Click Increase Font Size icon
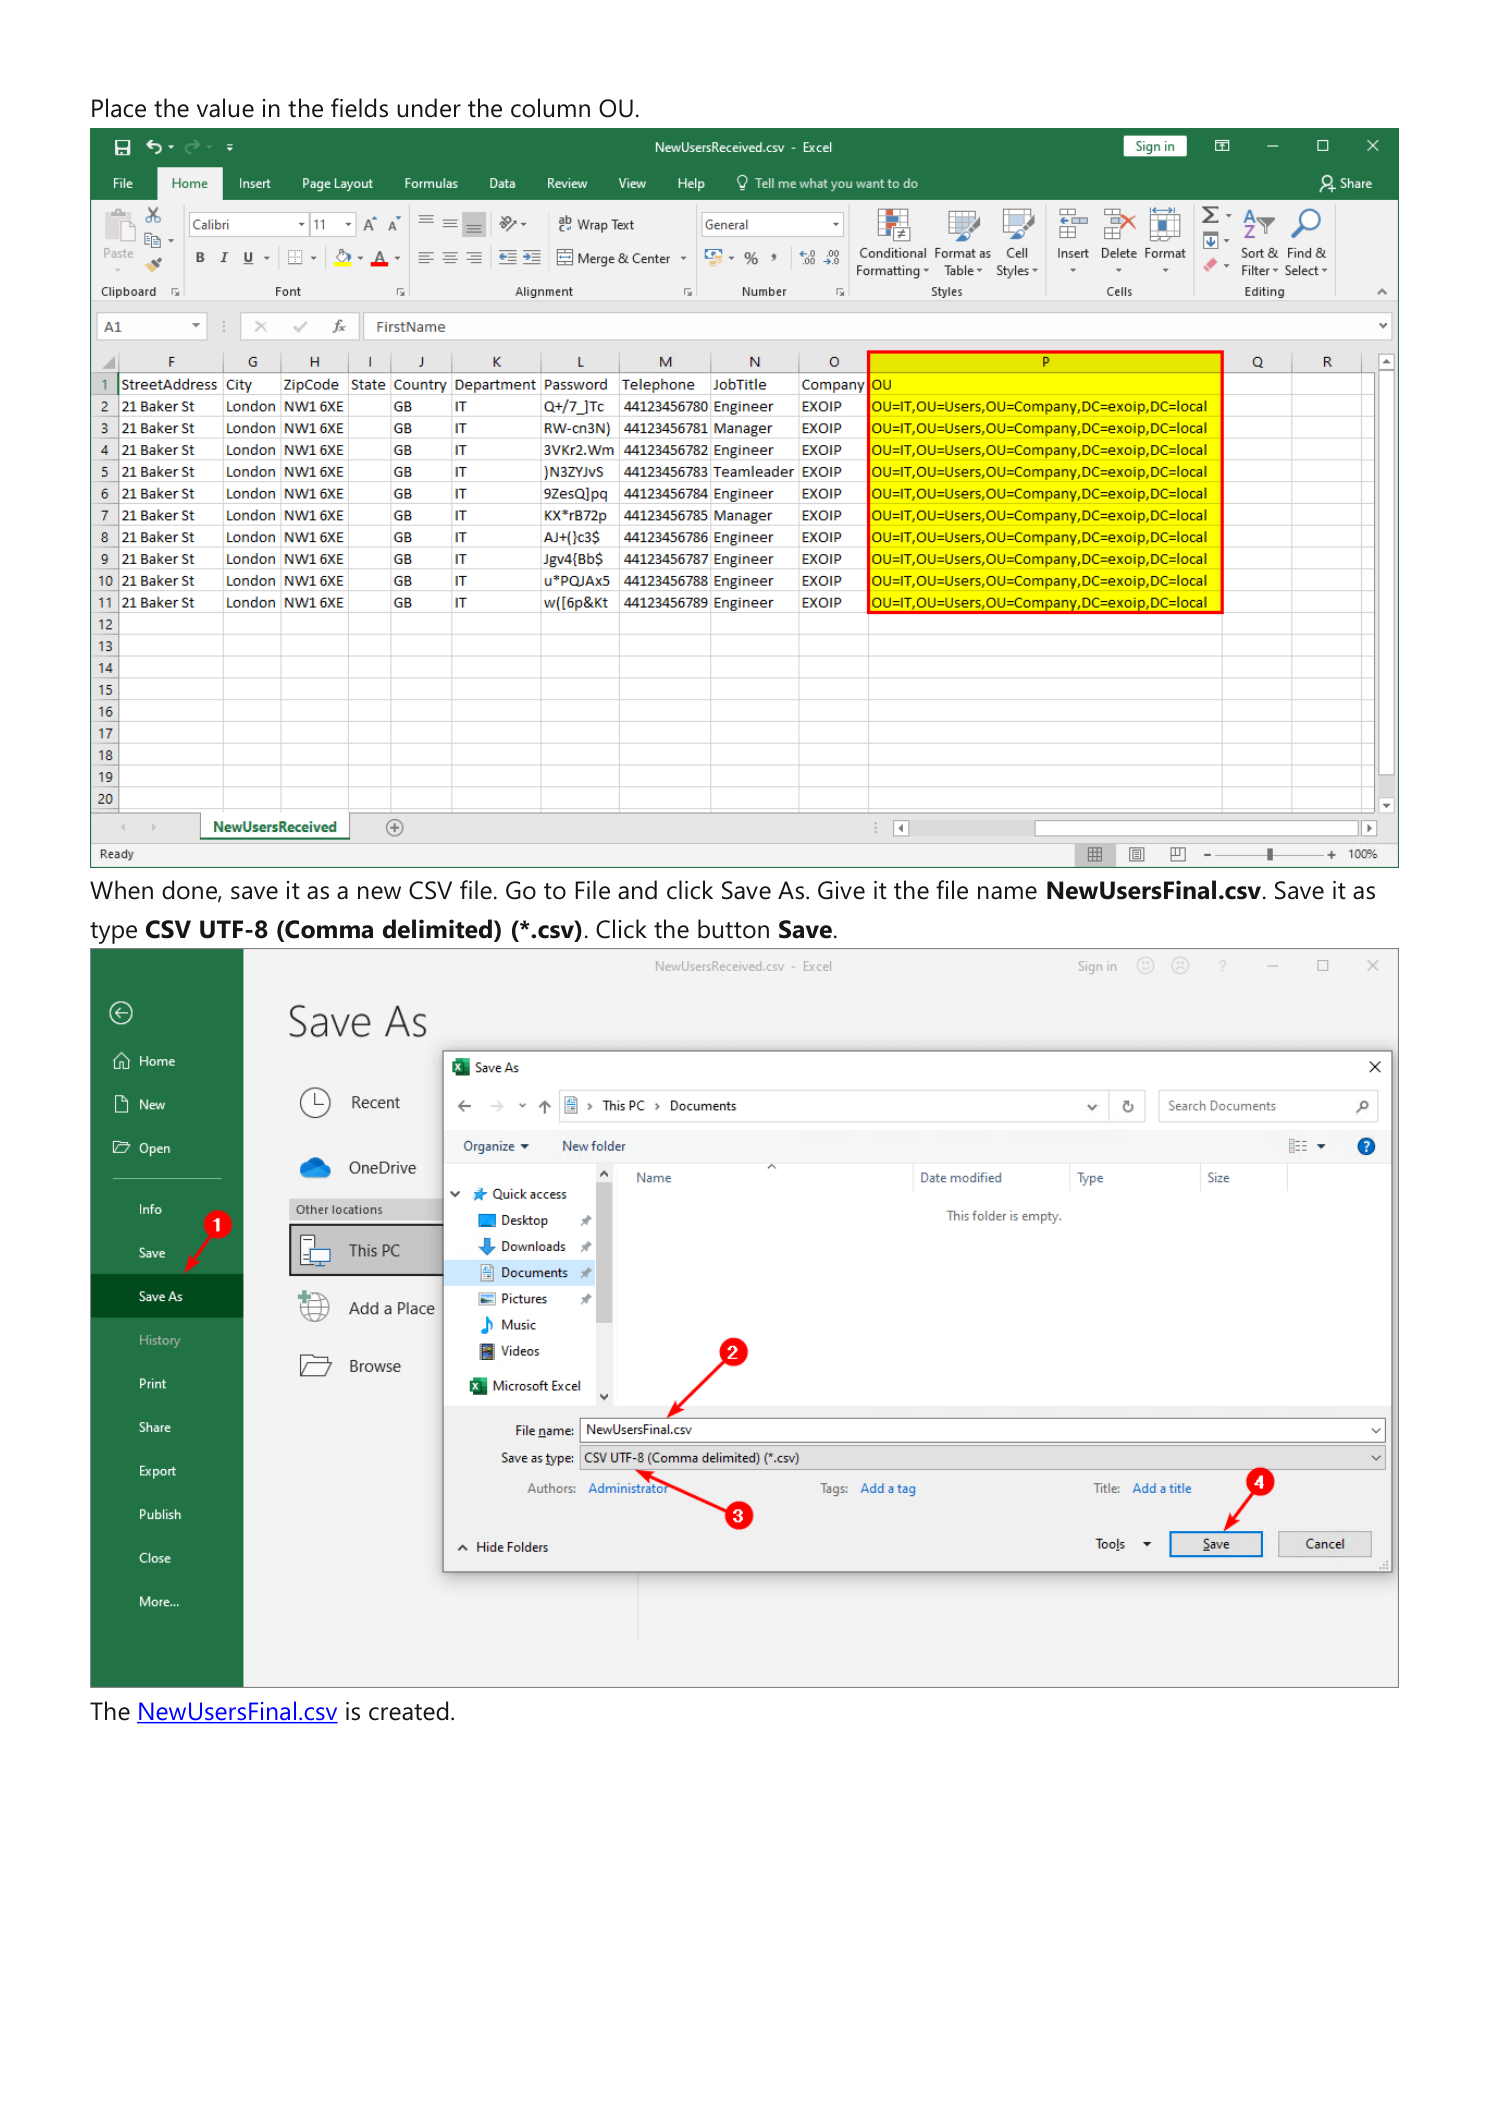Image resolution: width=1489 pixels, height=2105 pixels. pyautogui.click(x=370, y=225)
